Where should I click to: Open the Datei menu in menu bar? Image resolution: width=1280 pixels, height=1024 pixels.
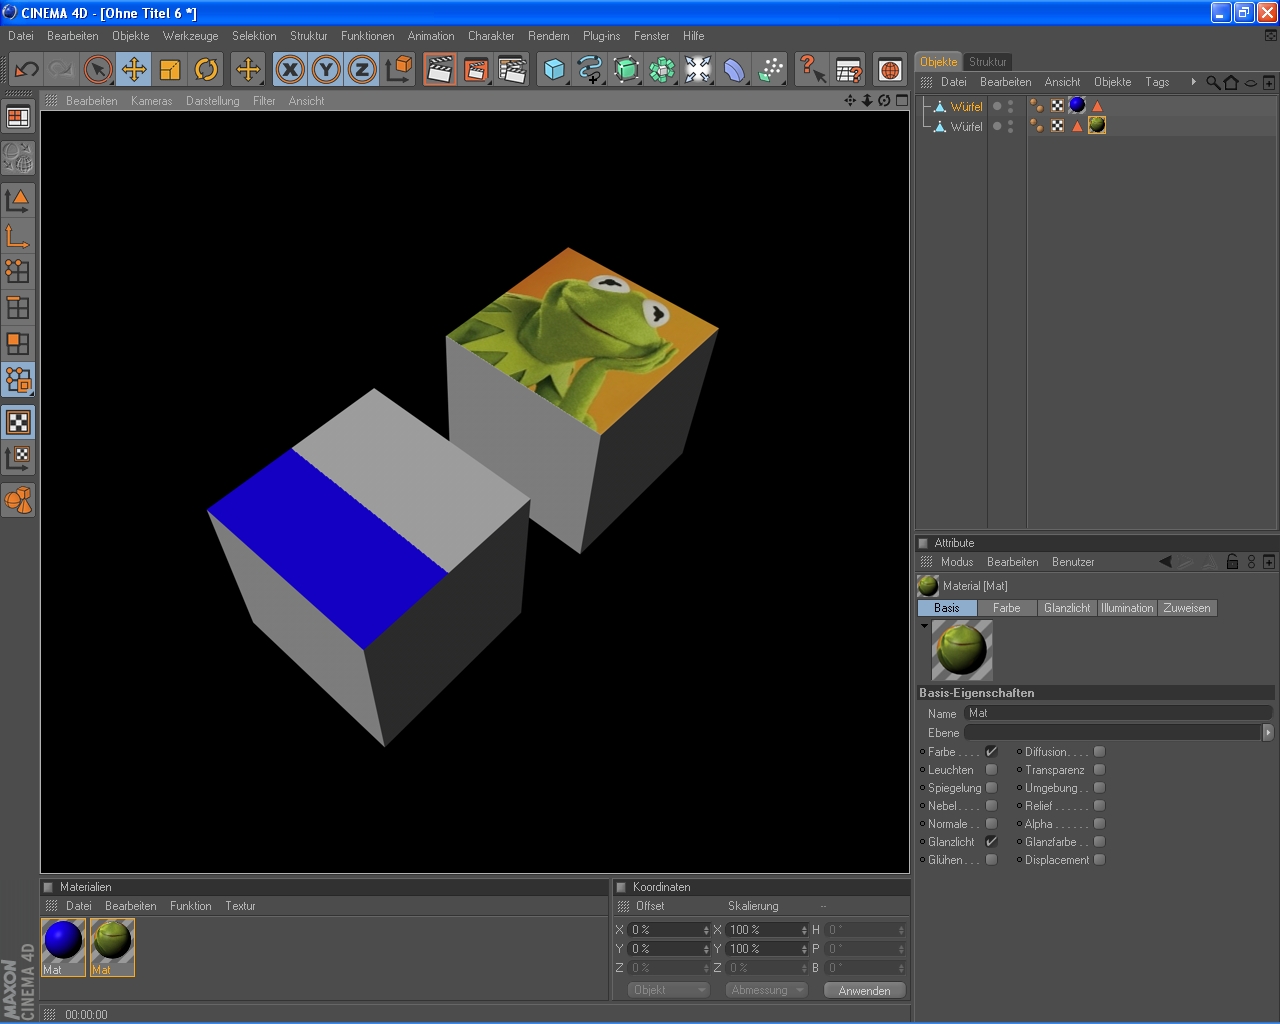pos(21,36)
